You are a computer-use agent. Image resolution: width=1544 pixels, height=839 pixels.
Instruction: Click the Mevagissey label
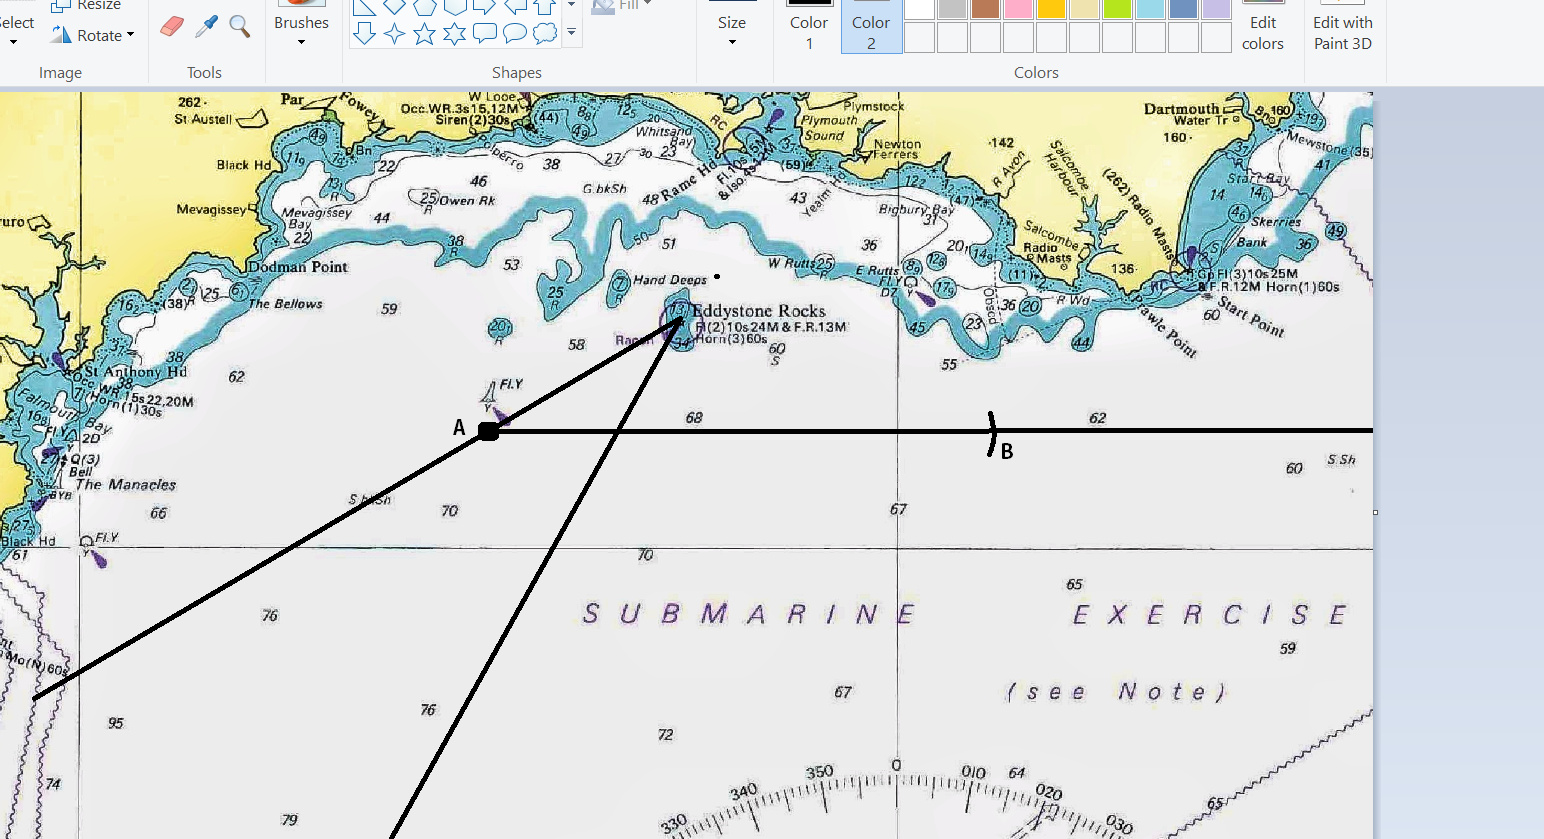(211, 209)
